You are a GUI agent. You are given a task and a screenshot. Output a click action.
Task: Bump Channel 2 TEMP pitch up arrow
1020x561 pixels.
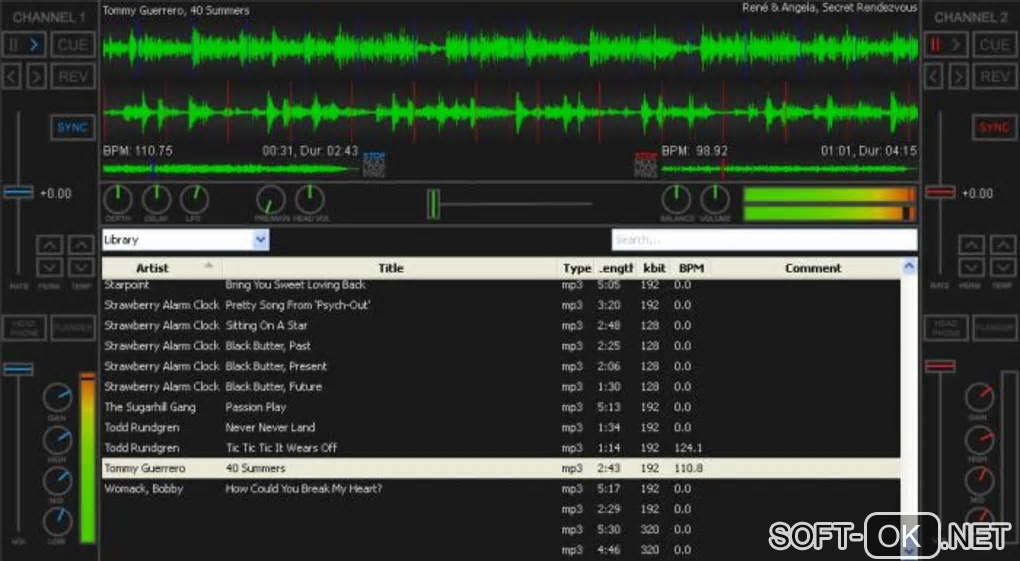pos(1003,245)
